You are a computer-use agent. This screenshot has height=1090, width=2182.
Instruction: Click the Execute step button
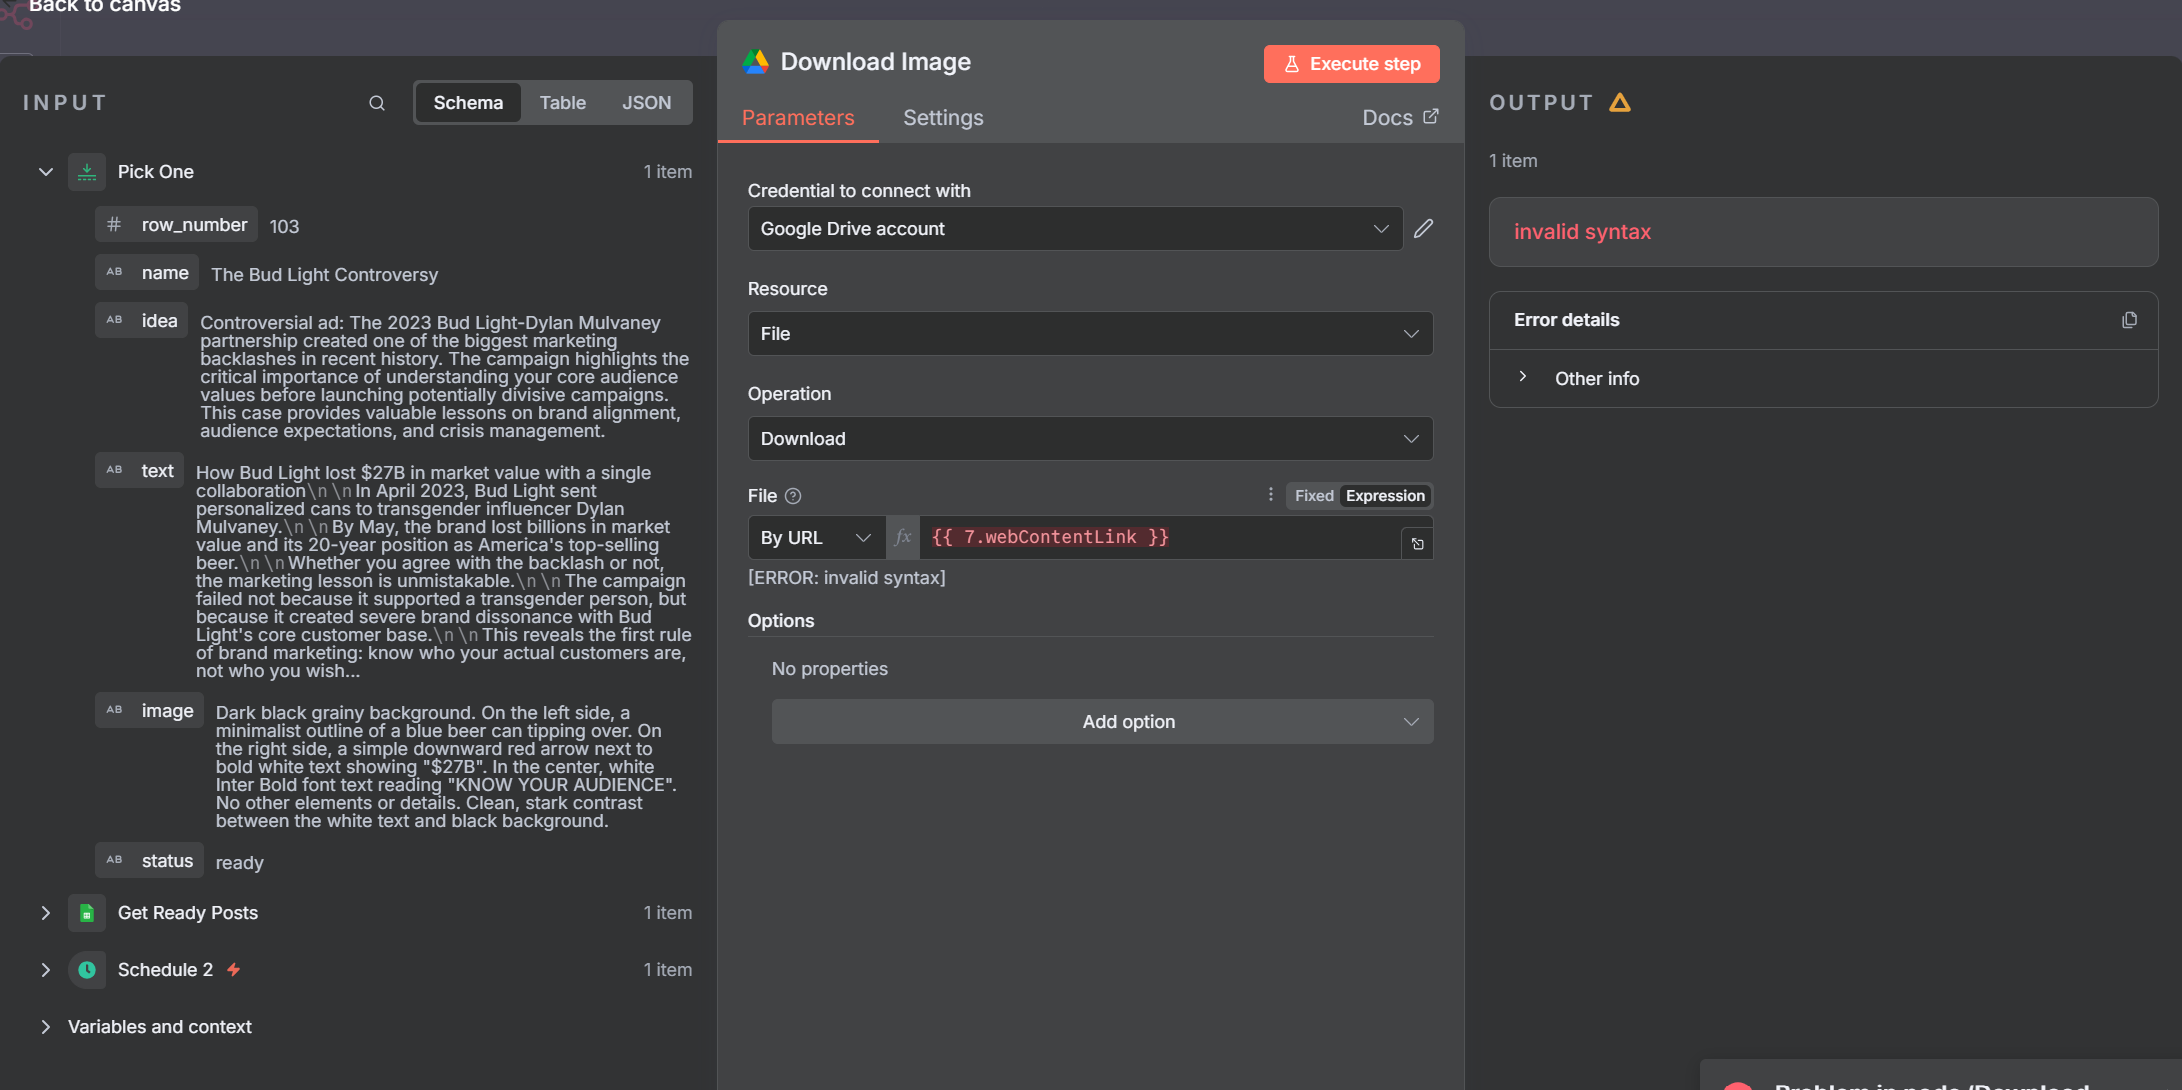click(1351, 64)
